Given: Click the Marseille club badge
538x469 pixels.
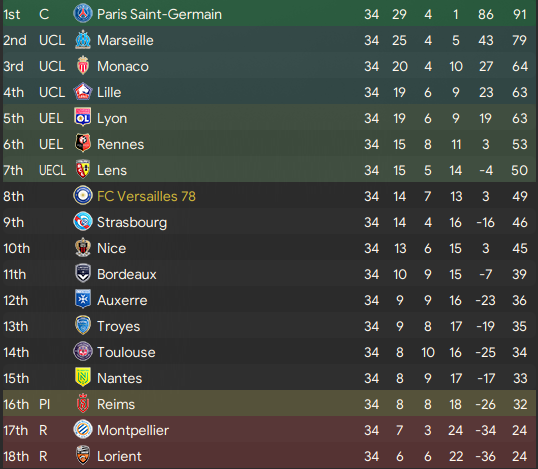Looking at the screenshot, I should [x=83, y=40].
